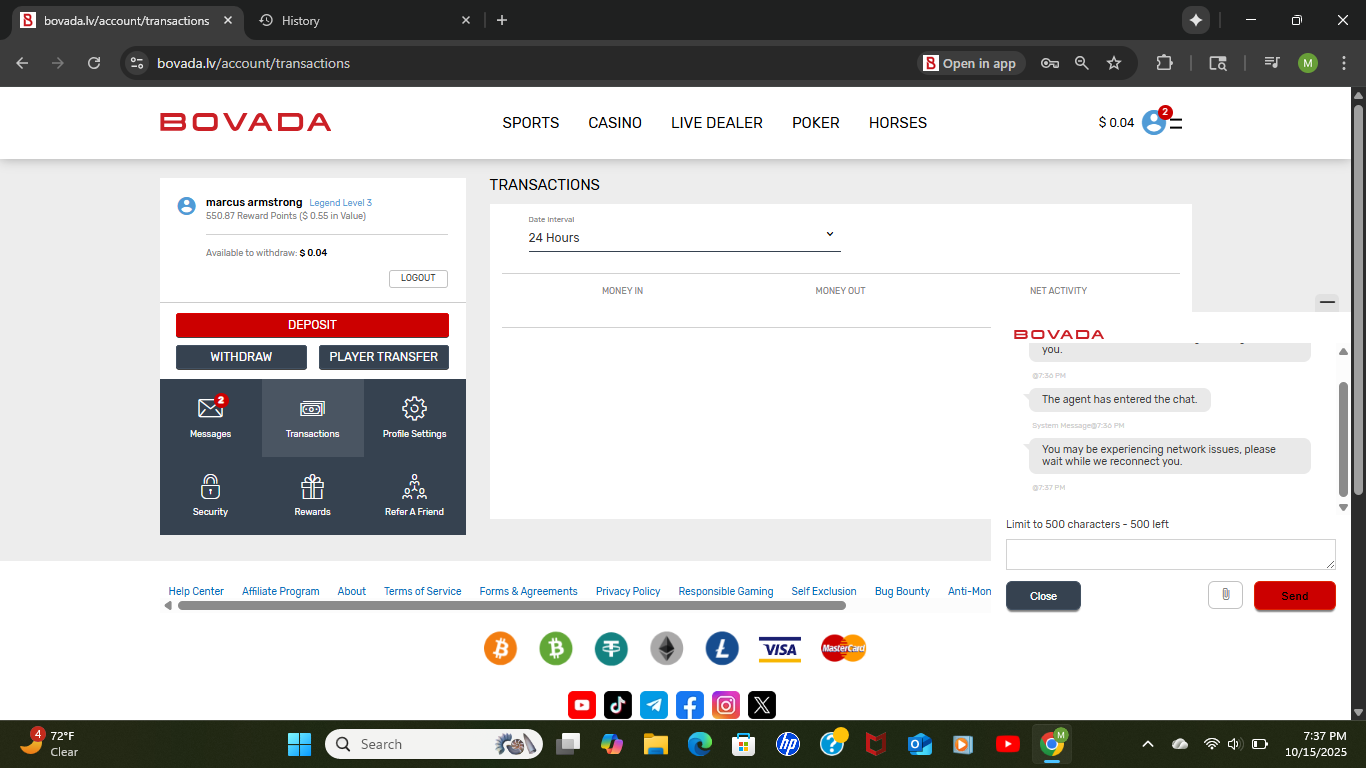Open the Messages inbox icon
The image size is (1366, 768).
(x=210, y=408)
